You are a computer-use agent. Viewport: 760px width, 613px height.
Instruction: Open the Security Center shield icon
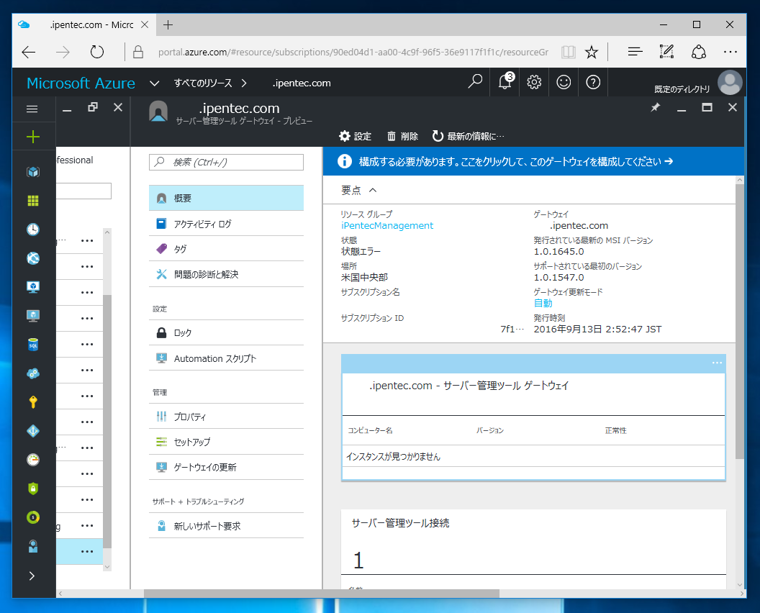[x=33, y=488]
